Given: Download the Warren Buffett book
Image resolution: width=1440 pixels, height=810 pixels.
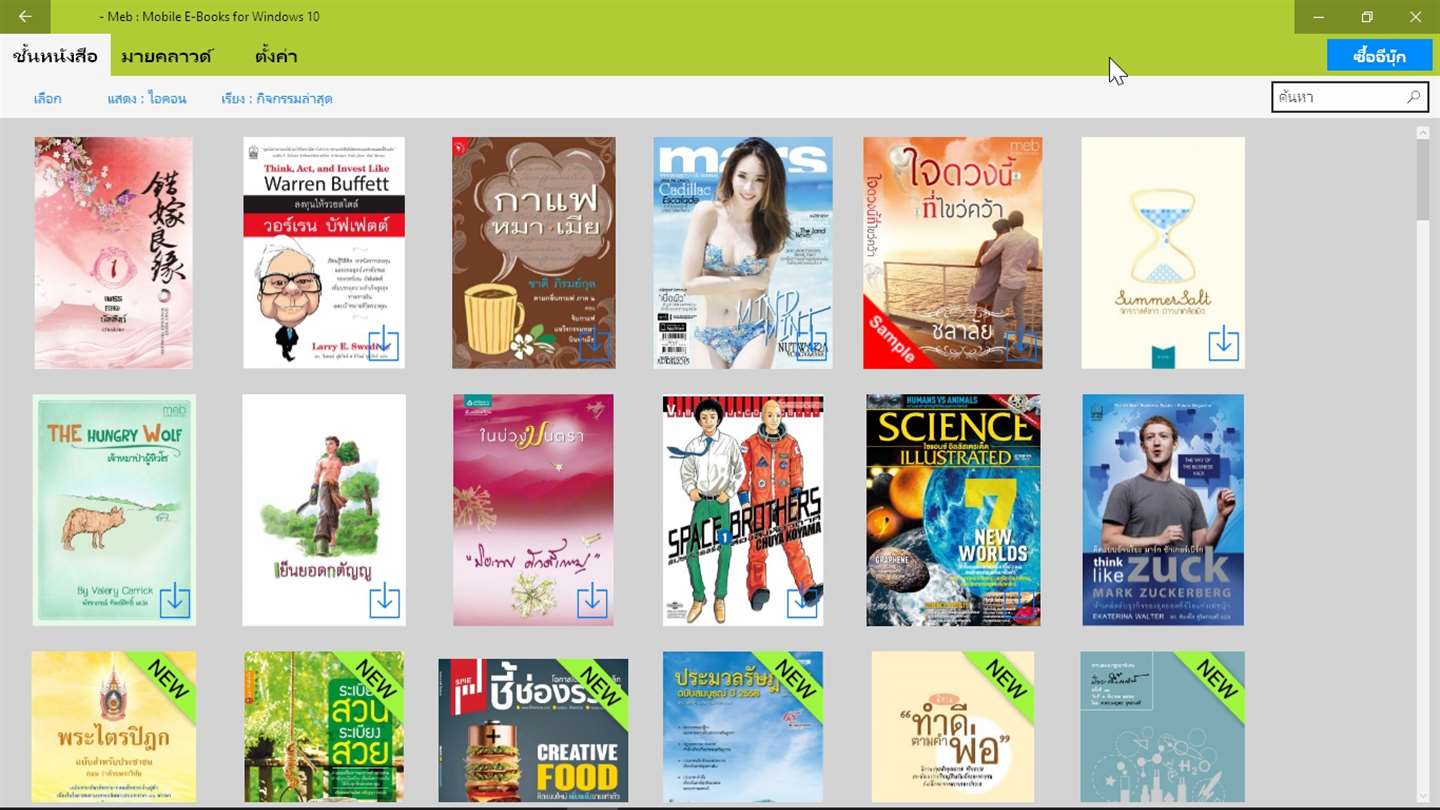Looking at the screenshot, I should (384, 345).
